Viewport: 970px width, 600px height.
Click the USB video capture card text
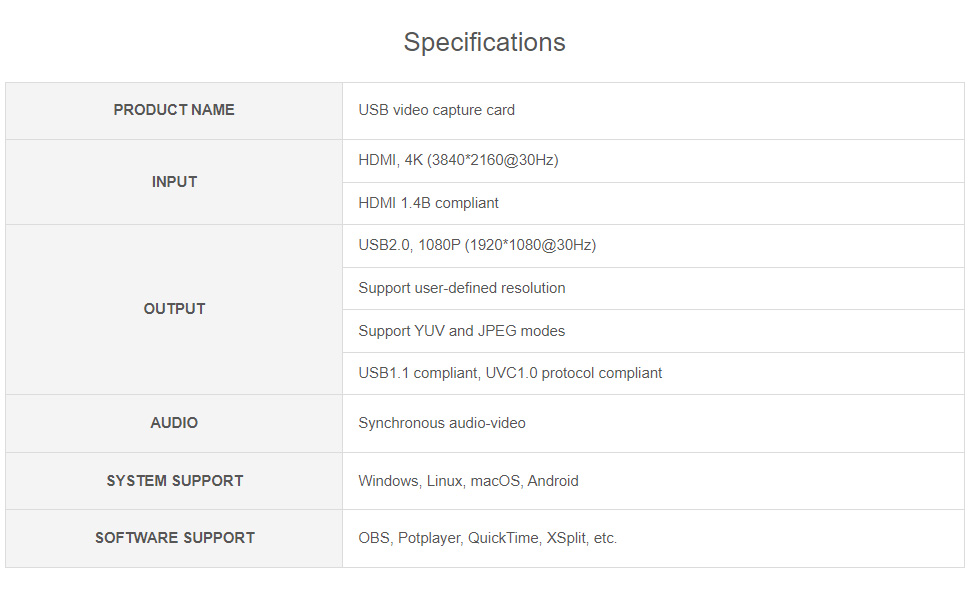point(436,110)
